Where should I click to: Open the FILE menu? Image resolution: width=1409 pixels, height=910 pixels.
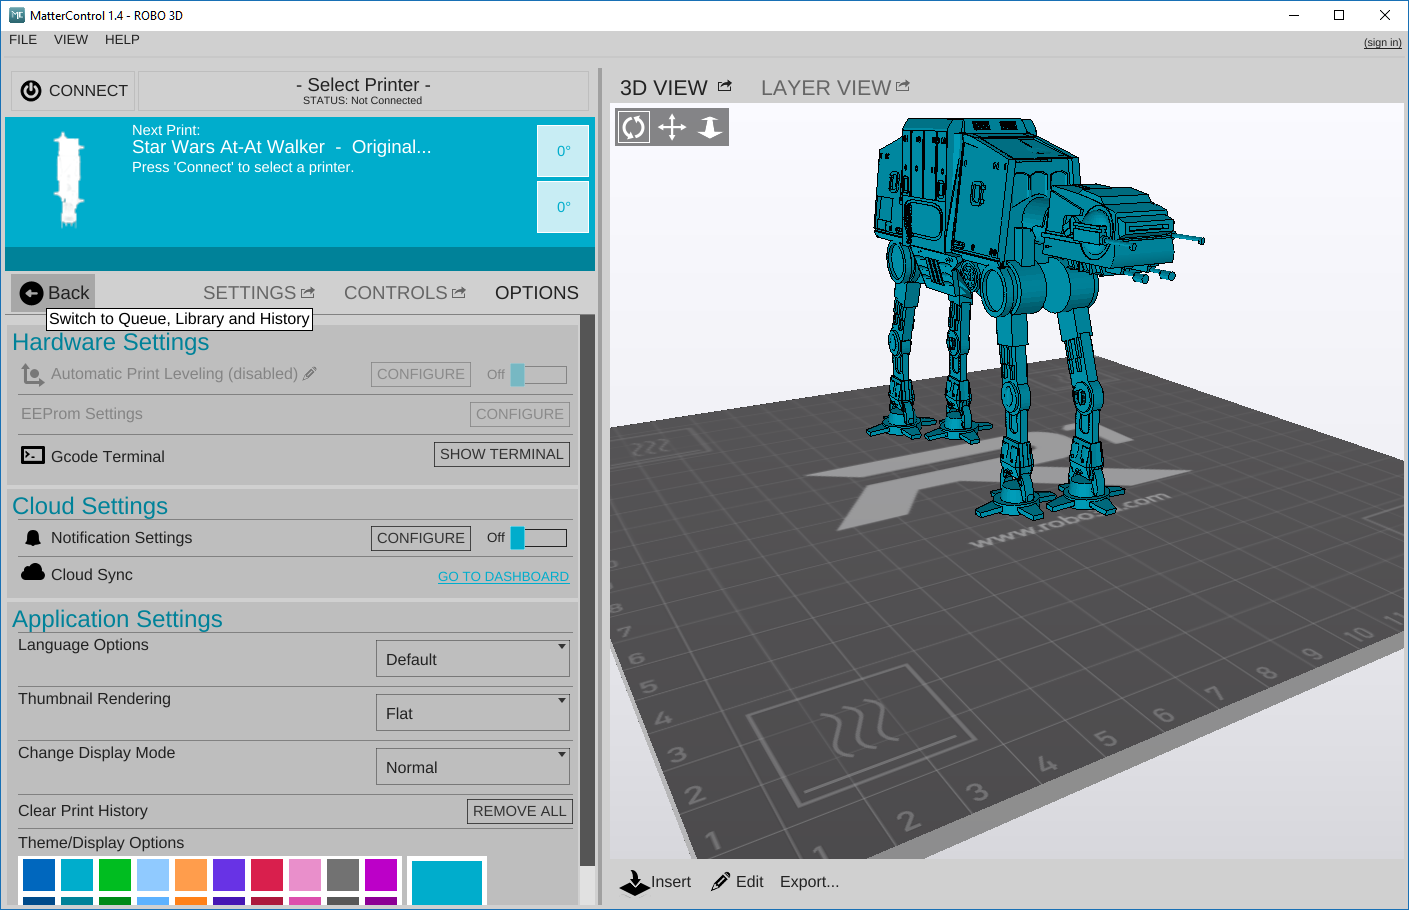[22, 40]
